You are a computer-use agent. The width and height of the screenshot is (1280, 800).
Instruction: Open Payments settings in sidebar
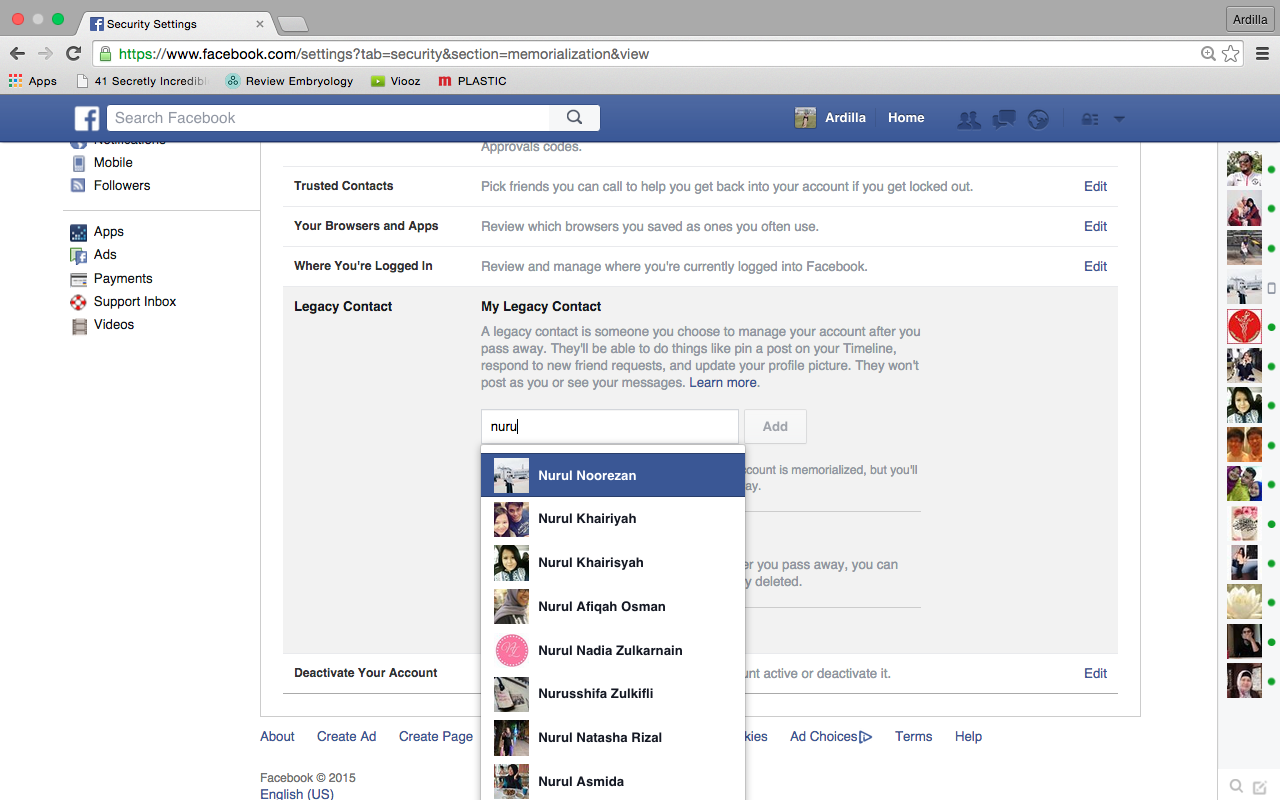pyautogui.click(x=111, y=278)
